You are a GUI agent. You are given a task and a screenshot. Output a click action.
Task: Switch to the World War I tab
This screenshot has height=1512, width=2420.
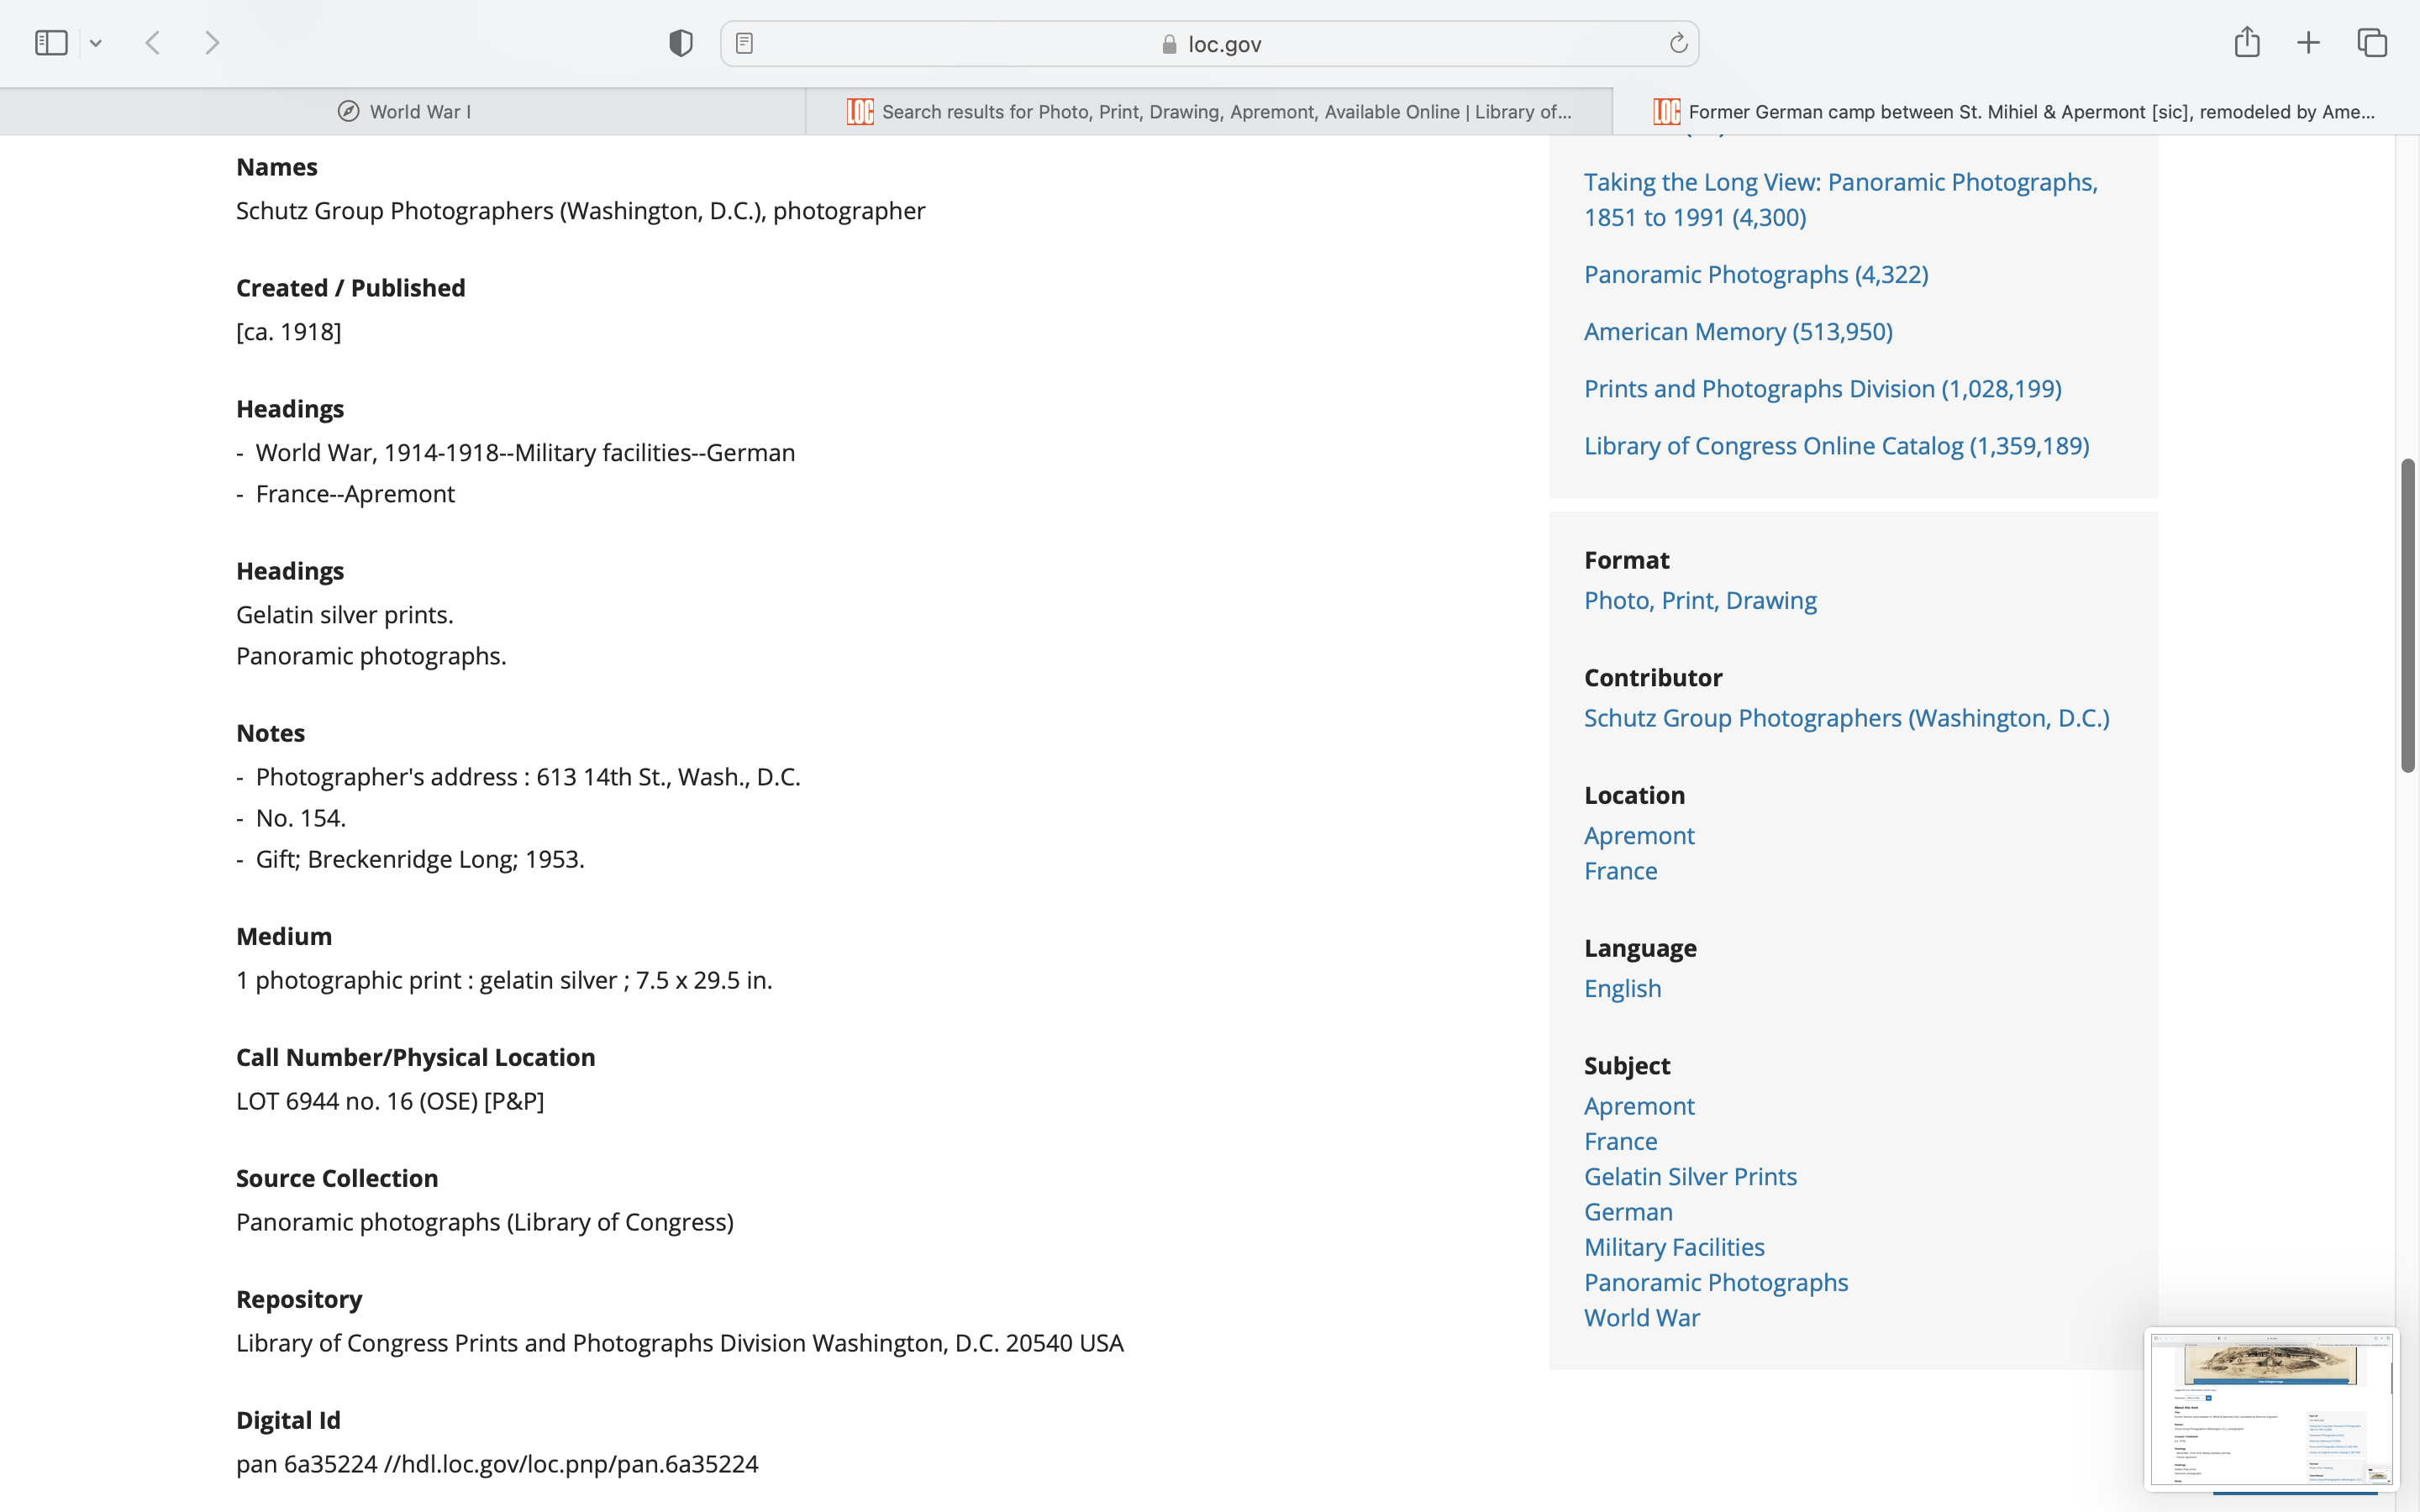pos(404,112)
